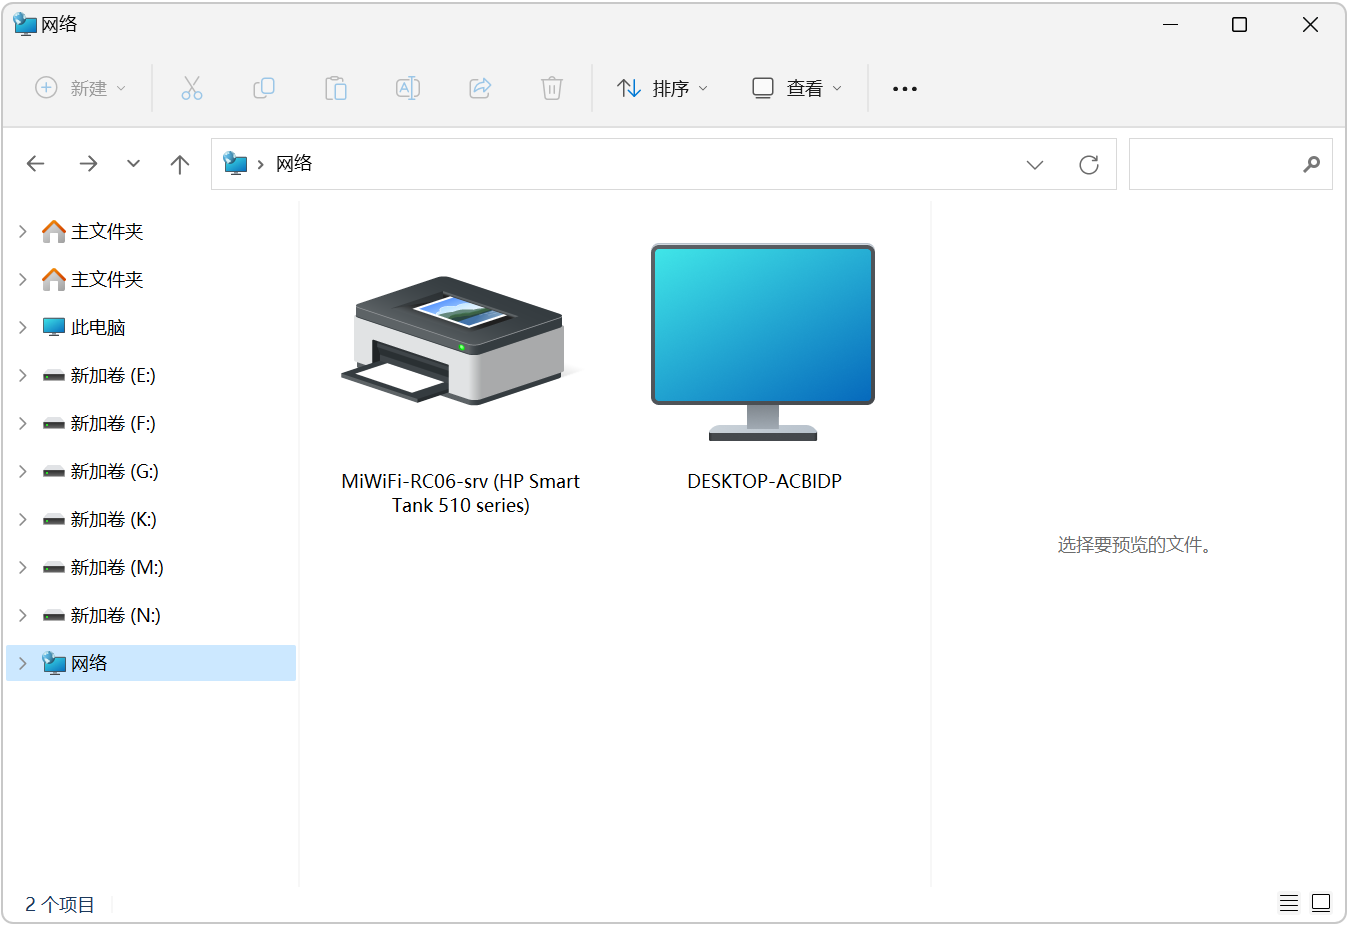Close the 网络 window
This screenshot has width=1348, height=926.
(1310, 24)
